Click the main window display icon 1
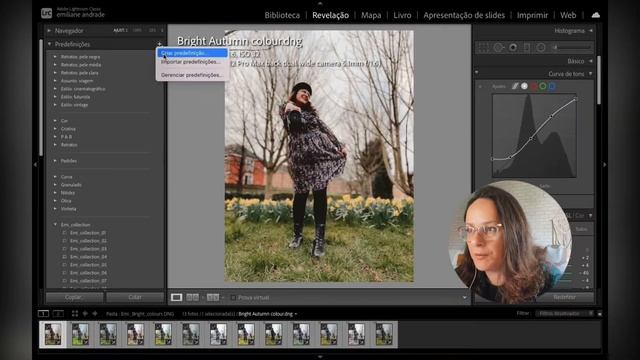The image size is (640, 360). (x=43, y=313)
